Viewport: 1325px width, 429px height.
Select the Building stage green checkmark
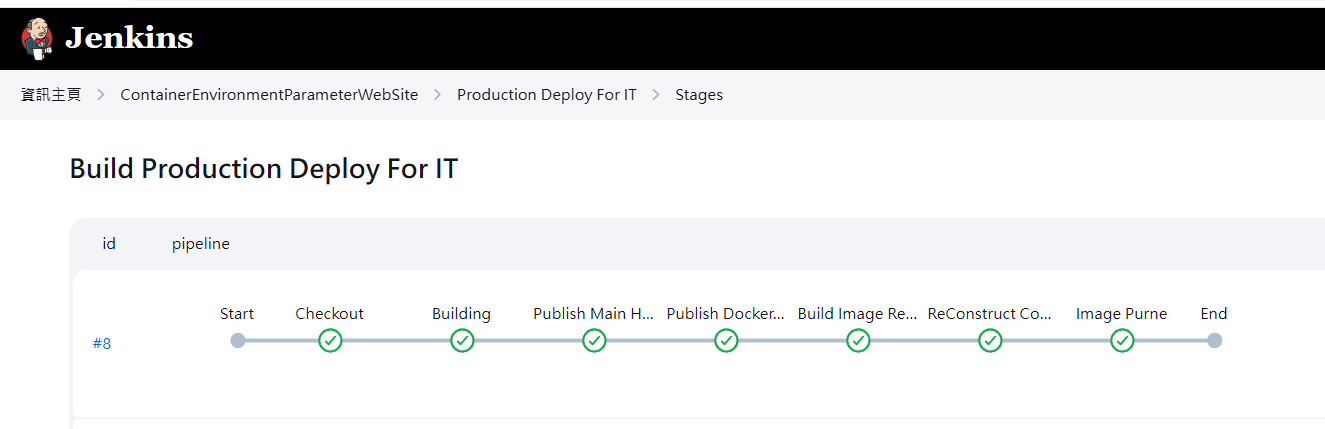point(462,341)
